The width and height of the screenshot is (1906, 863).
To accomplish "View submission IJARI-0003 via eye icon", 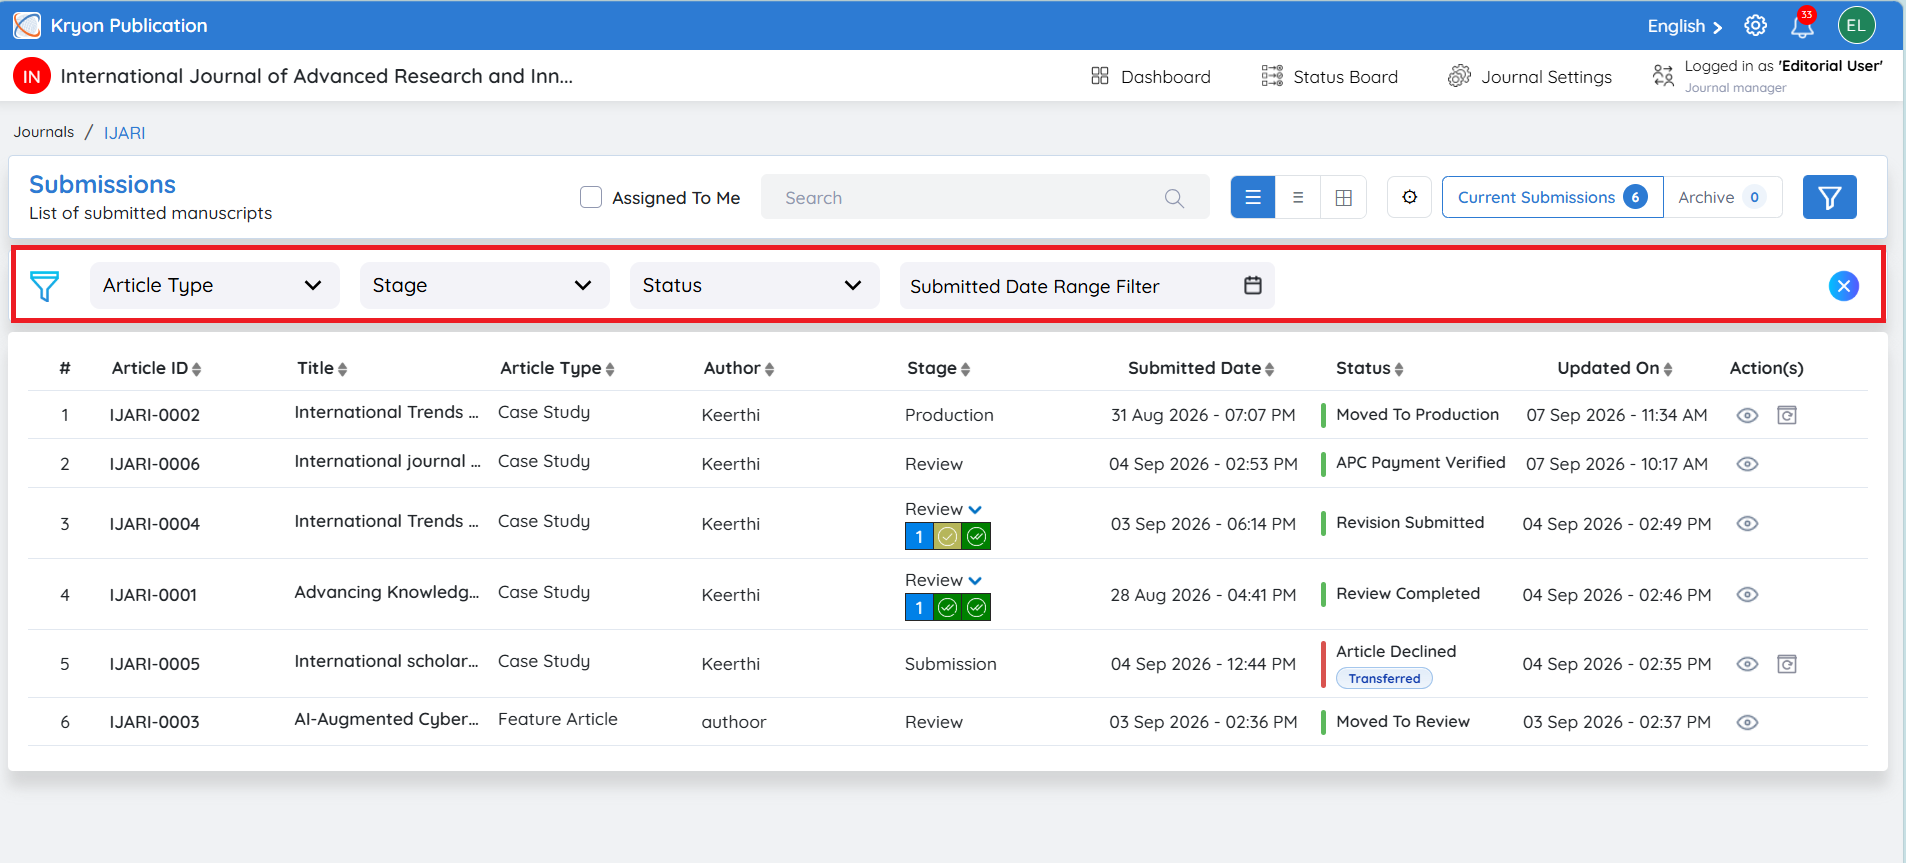I will click(x=1747, y=722).
